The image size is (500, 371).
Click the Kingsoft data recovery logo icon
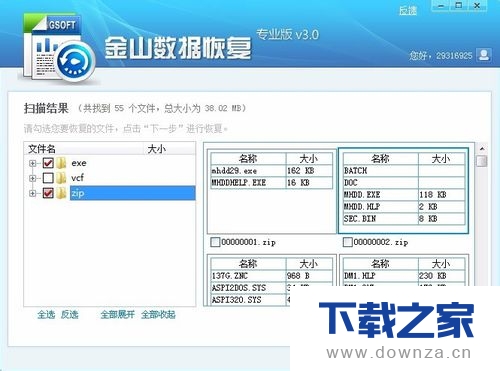59,48
